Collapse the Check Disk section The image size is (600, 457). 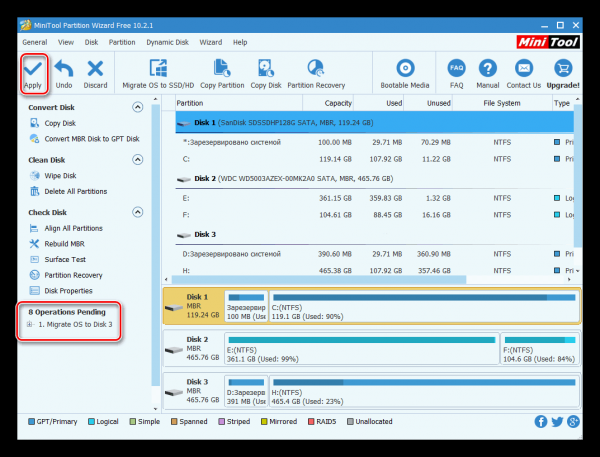click(x=138, y=212)
